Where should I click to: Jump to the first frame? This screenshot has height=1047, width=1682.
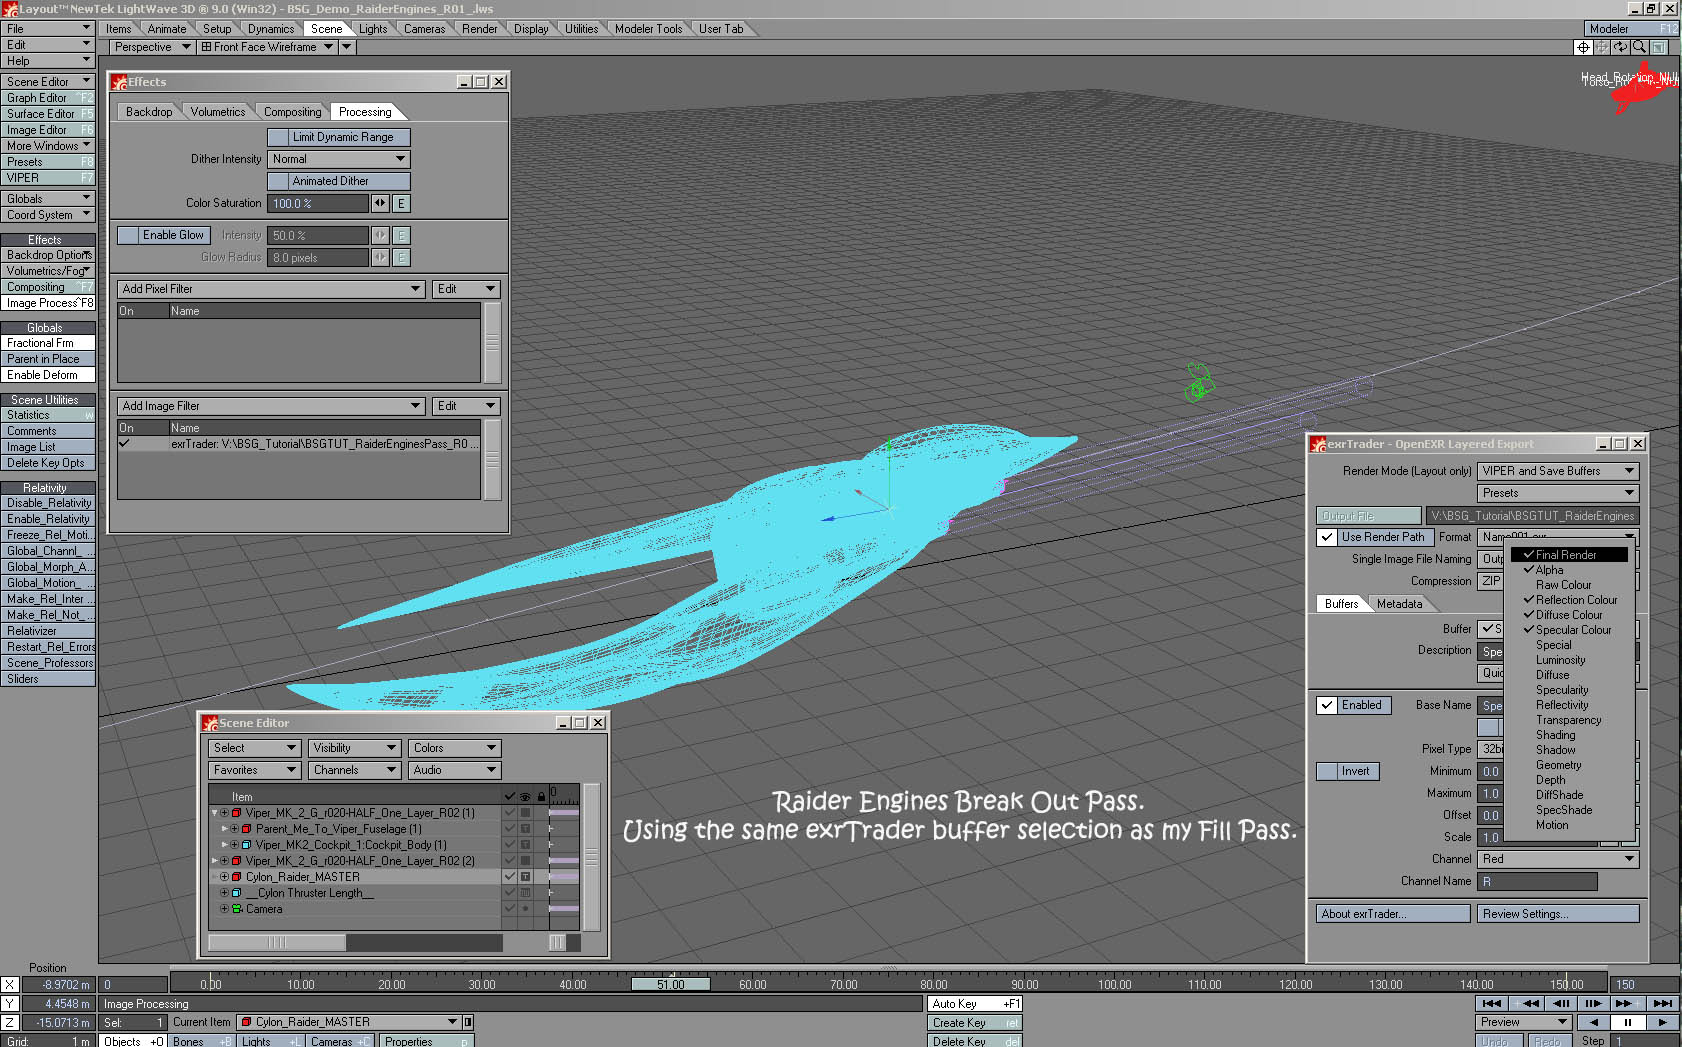pyautogui.click(x=1492, y=1003)
